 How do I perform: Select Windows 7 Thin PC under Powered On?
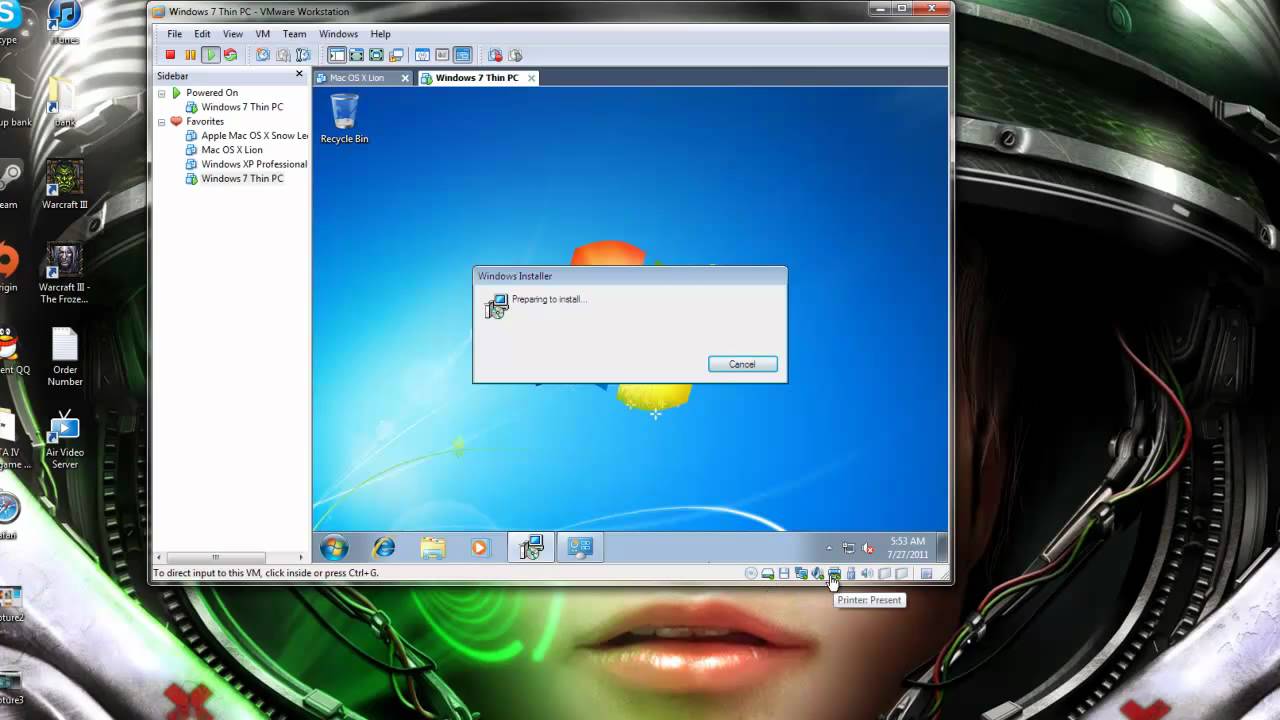[242, 107]
